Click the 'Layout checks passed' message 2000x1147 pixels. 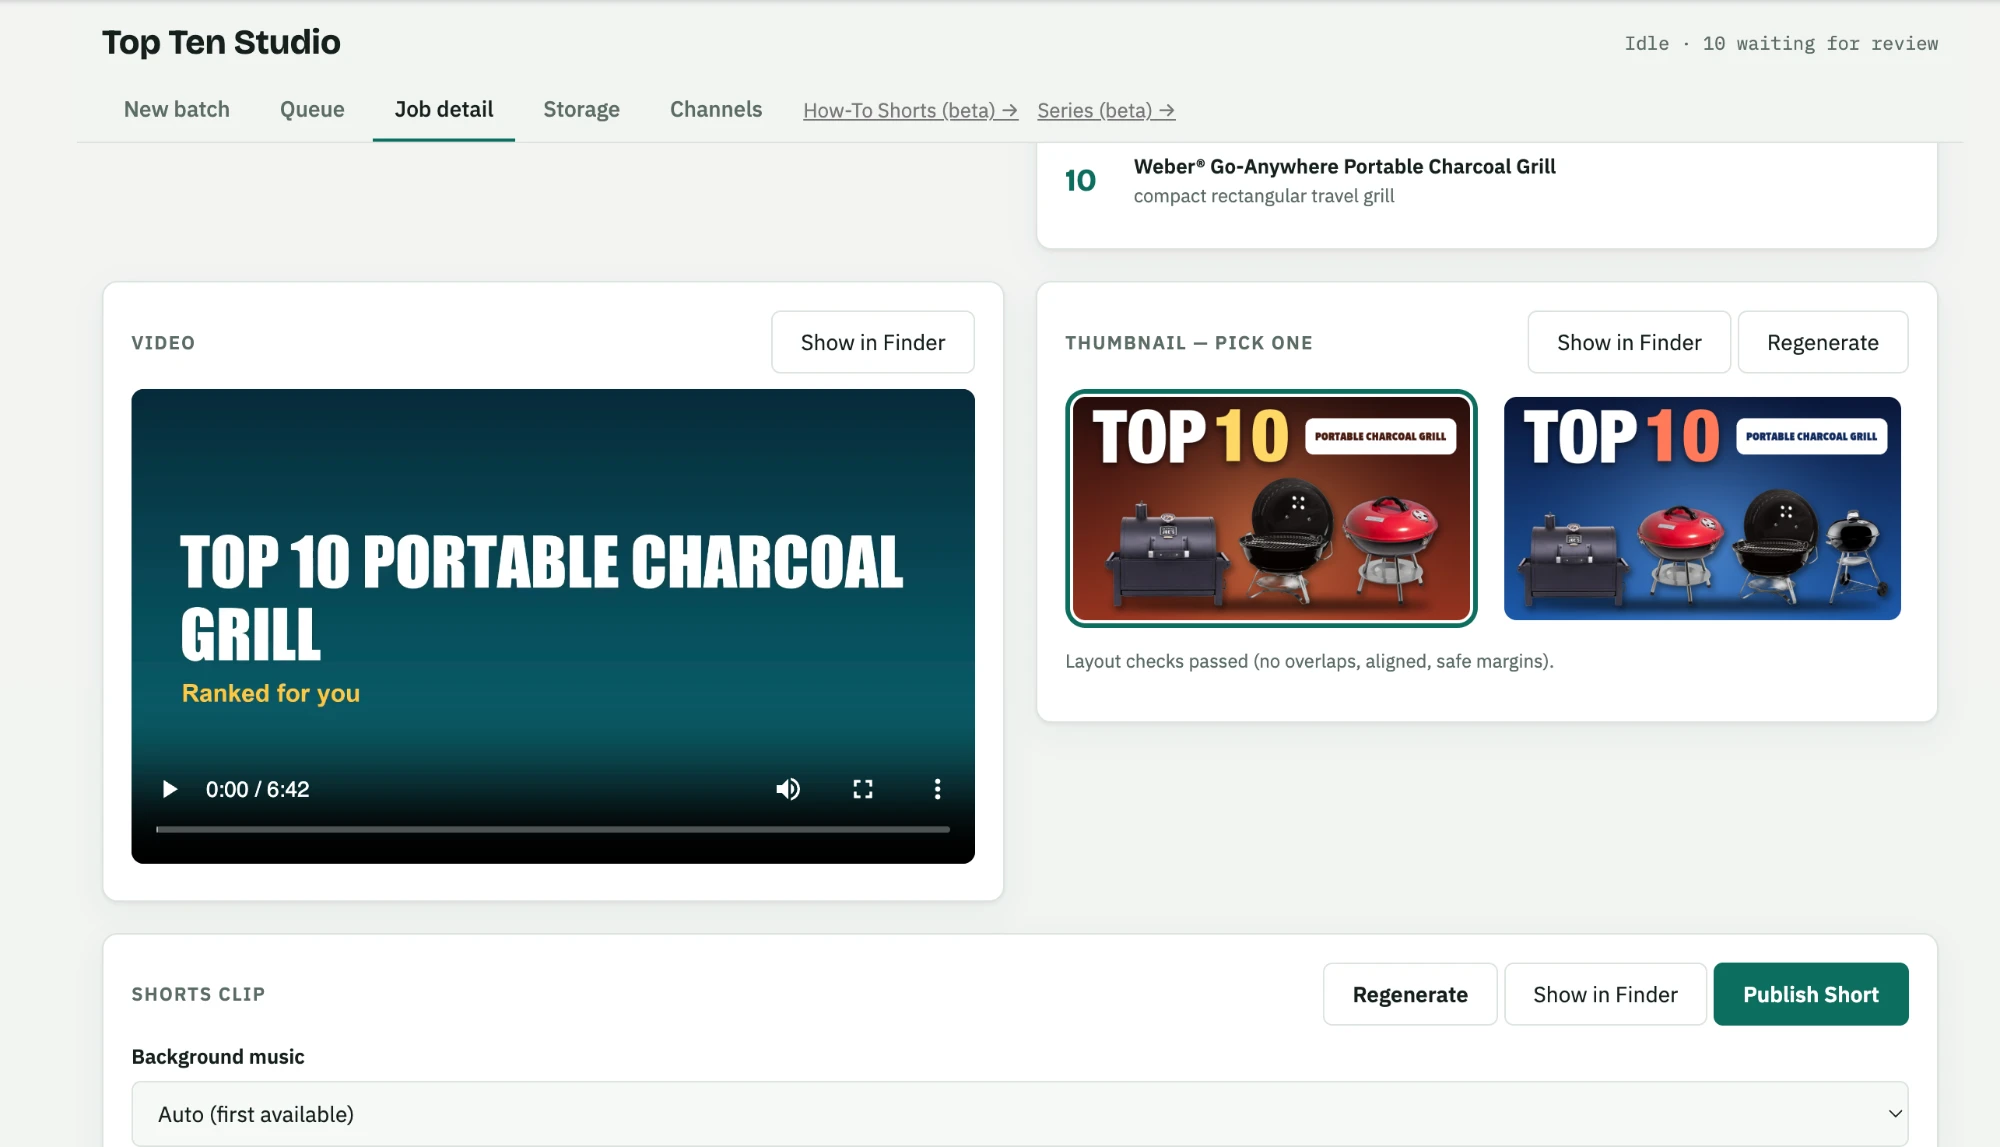pyautogui.click(x=1309, y=662)
